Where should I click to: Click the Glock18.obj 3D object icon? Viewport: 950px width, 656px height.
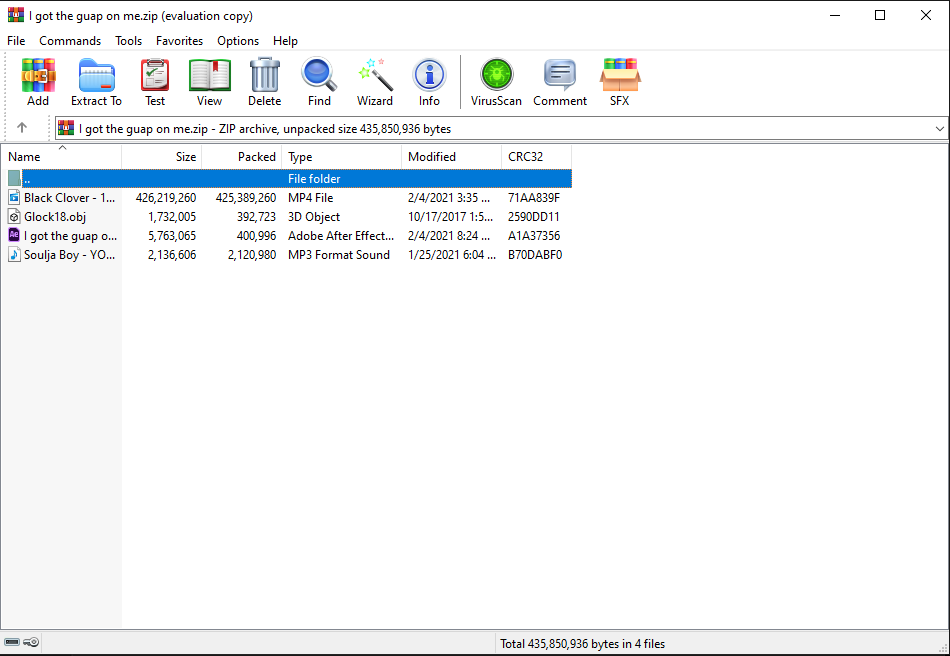(15, 216)
